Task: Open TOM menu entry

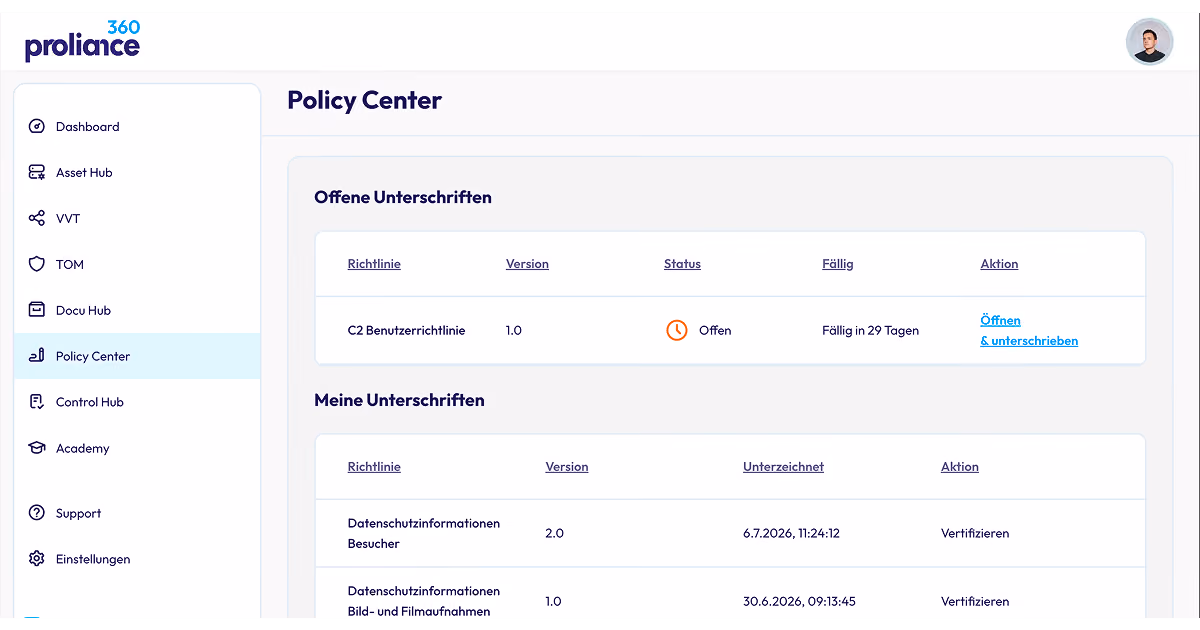Action: pyautogui.click(x=137, y=265)
